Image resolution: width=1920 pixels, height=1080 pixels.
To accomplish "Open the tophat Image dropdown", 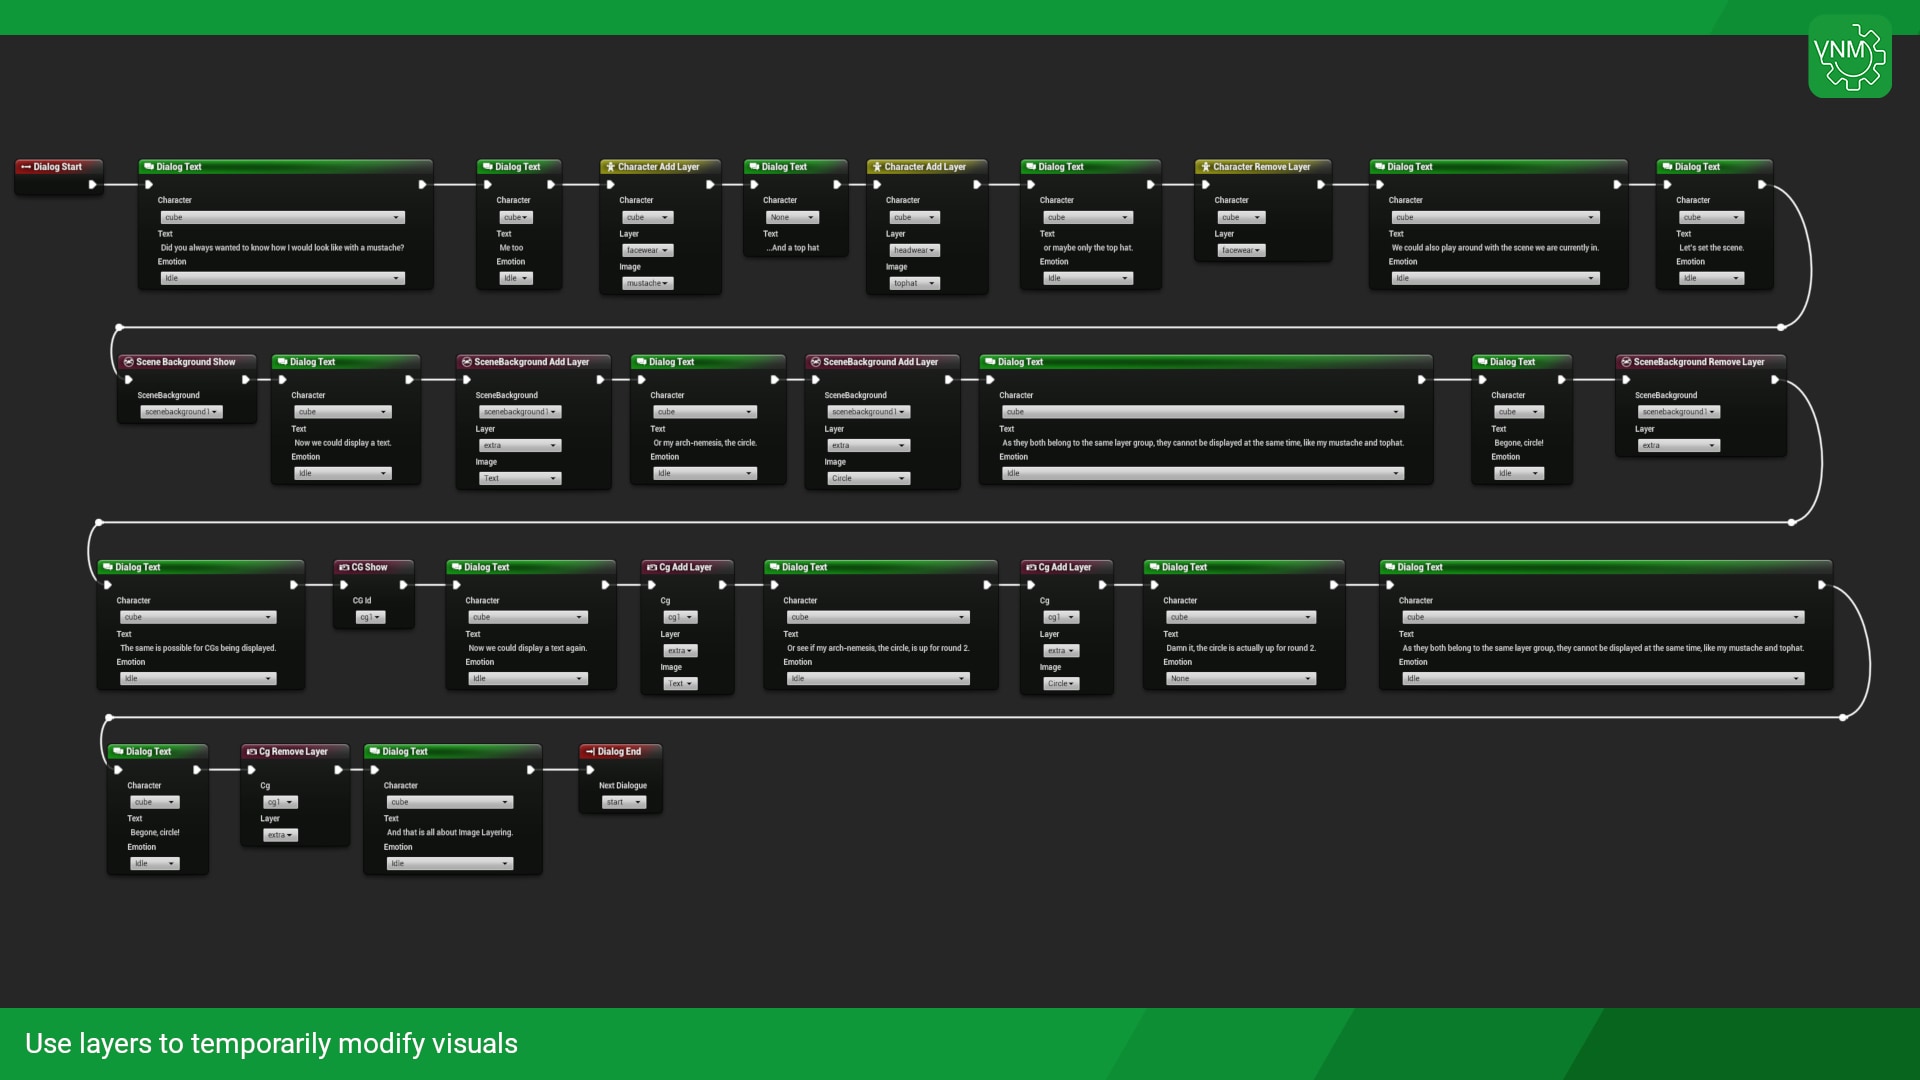I will 914,284.
